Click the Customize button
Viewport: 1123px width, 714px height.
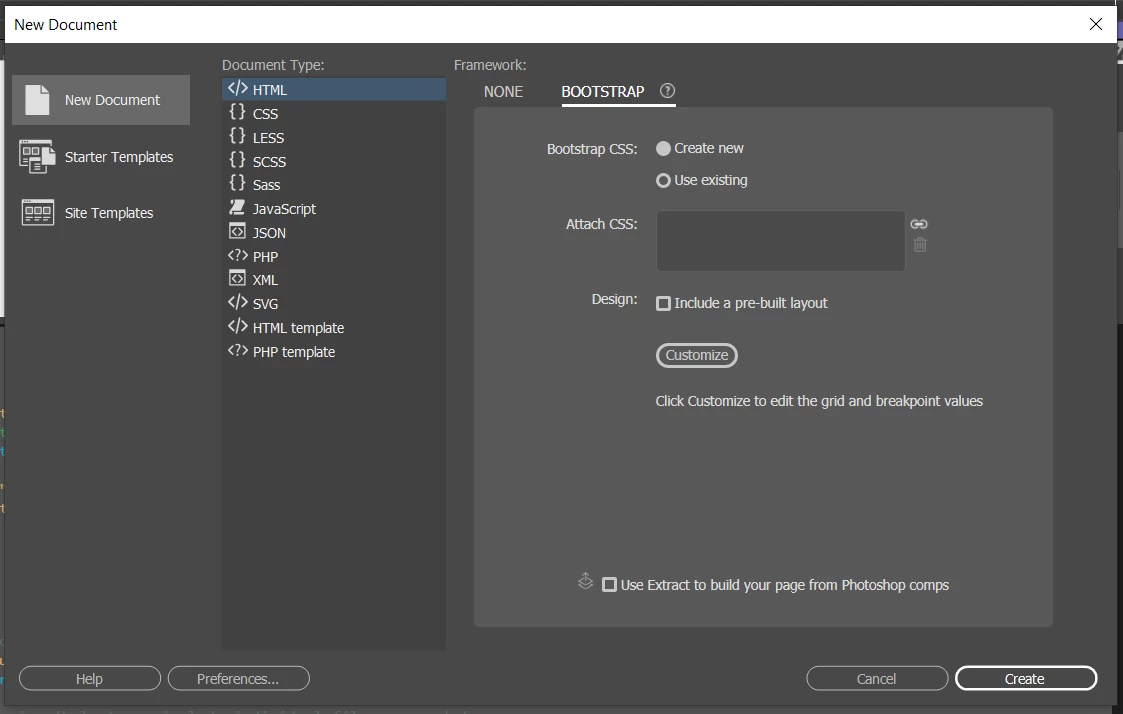tap(697, 355)
